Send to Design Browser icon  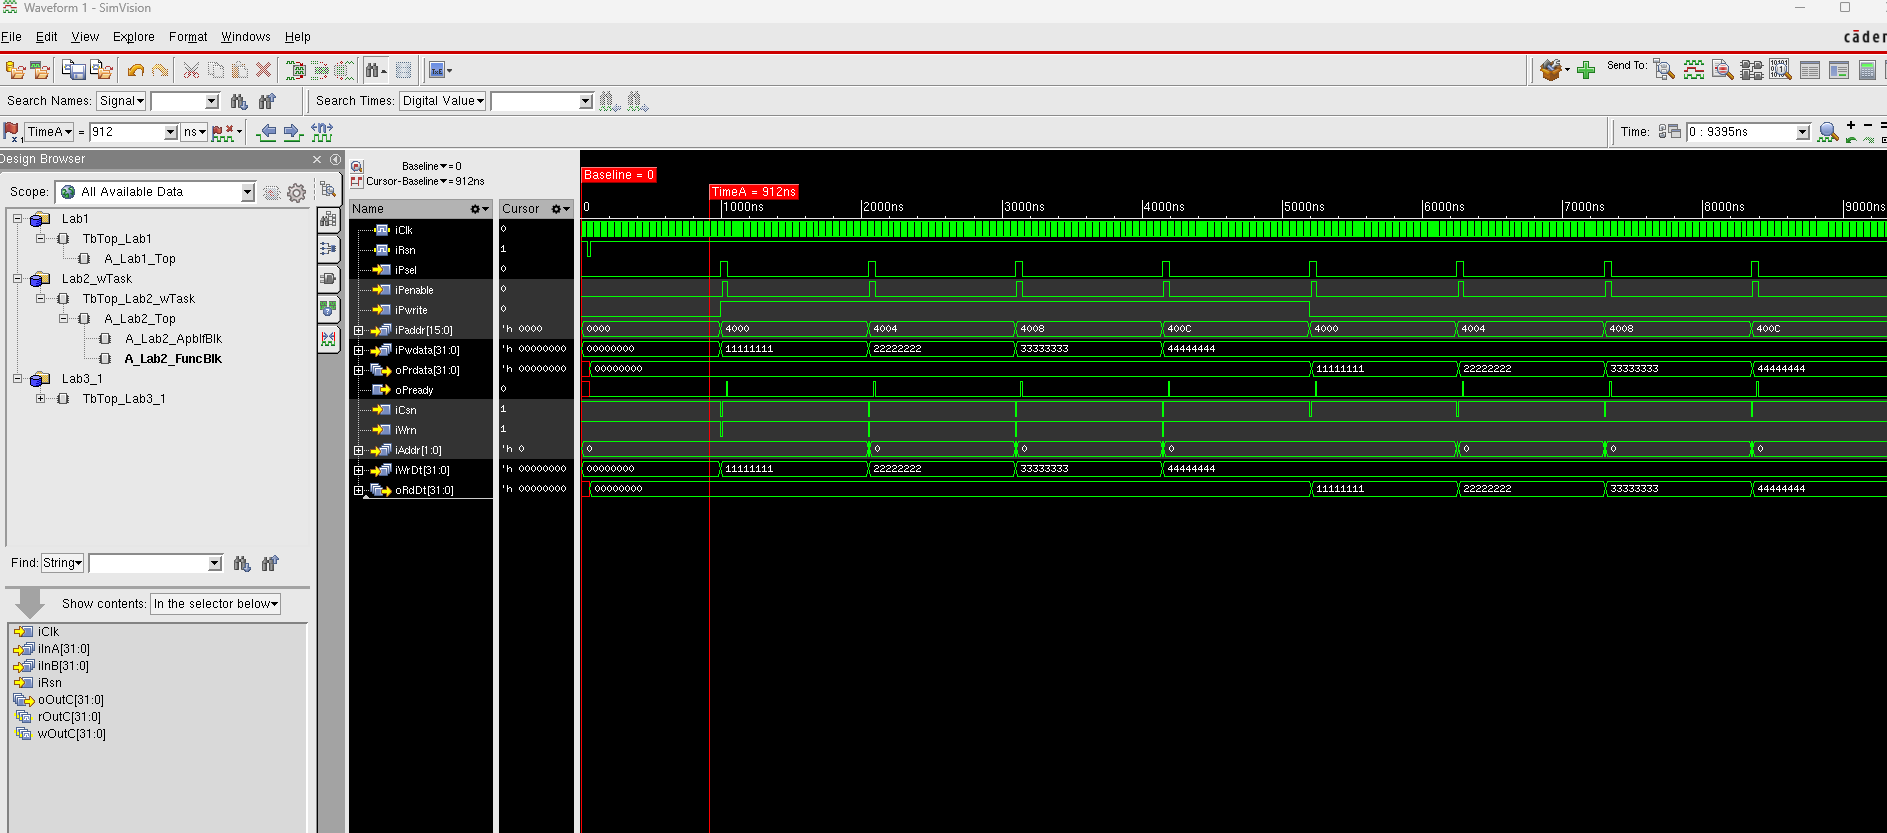pos(1664,70)
